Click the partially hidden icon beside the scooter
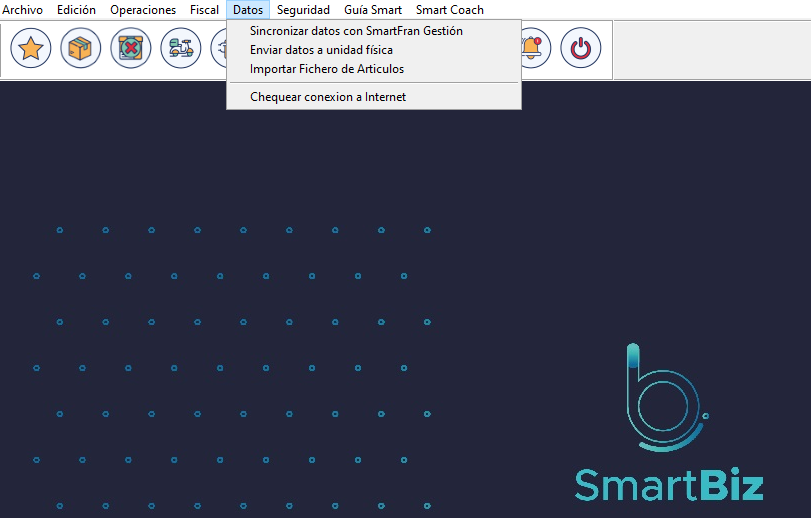This screenshot has width=811, height=518. (x=219, y=48)
